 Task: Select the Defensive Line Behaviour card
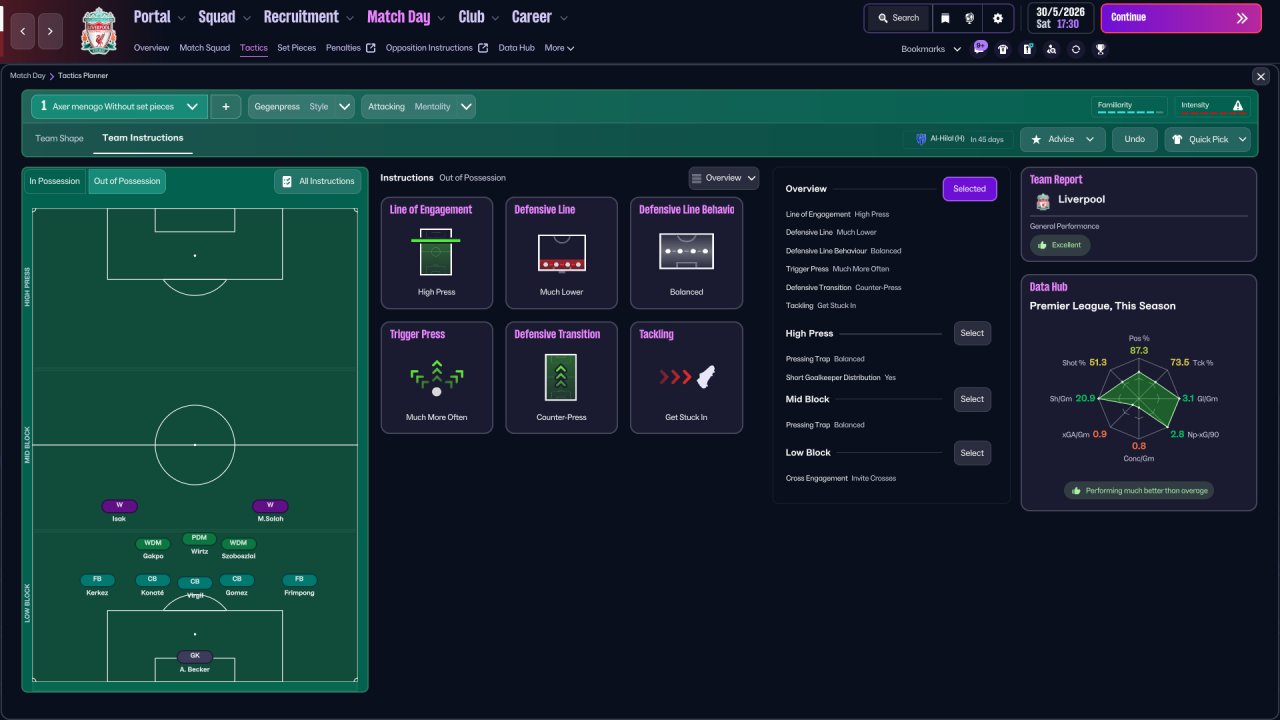[x=686, y=253]
